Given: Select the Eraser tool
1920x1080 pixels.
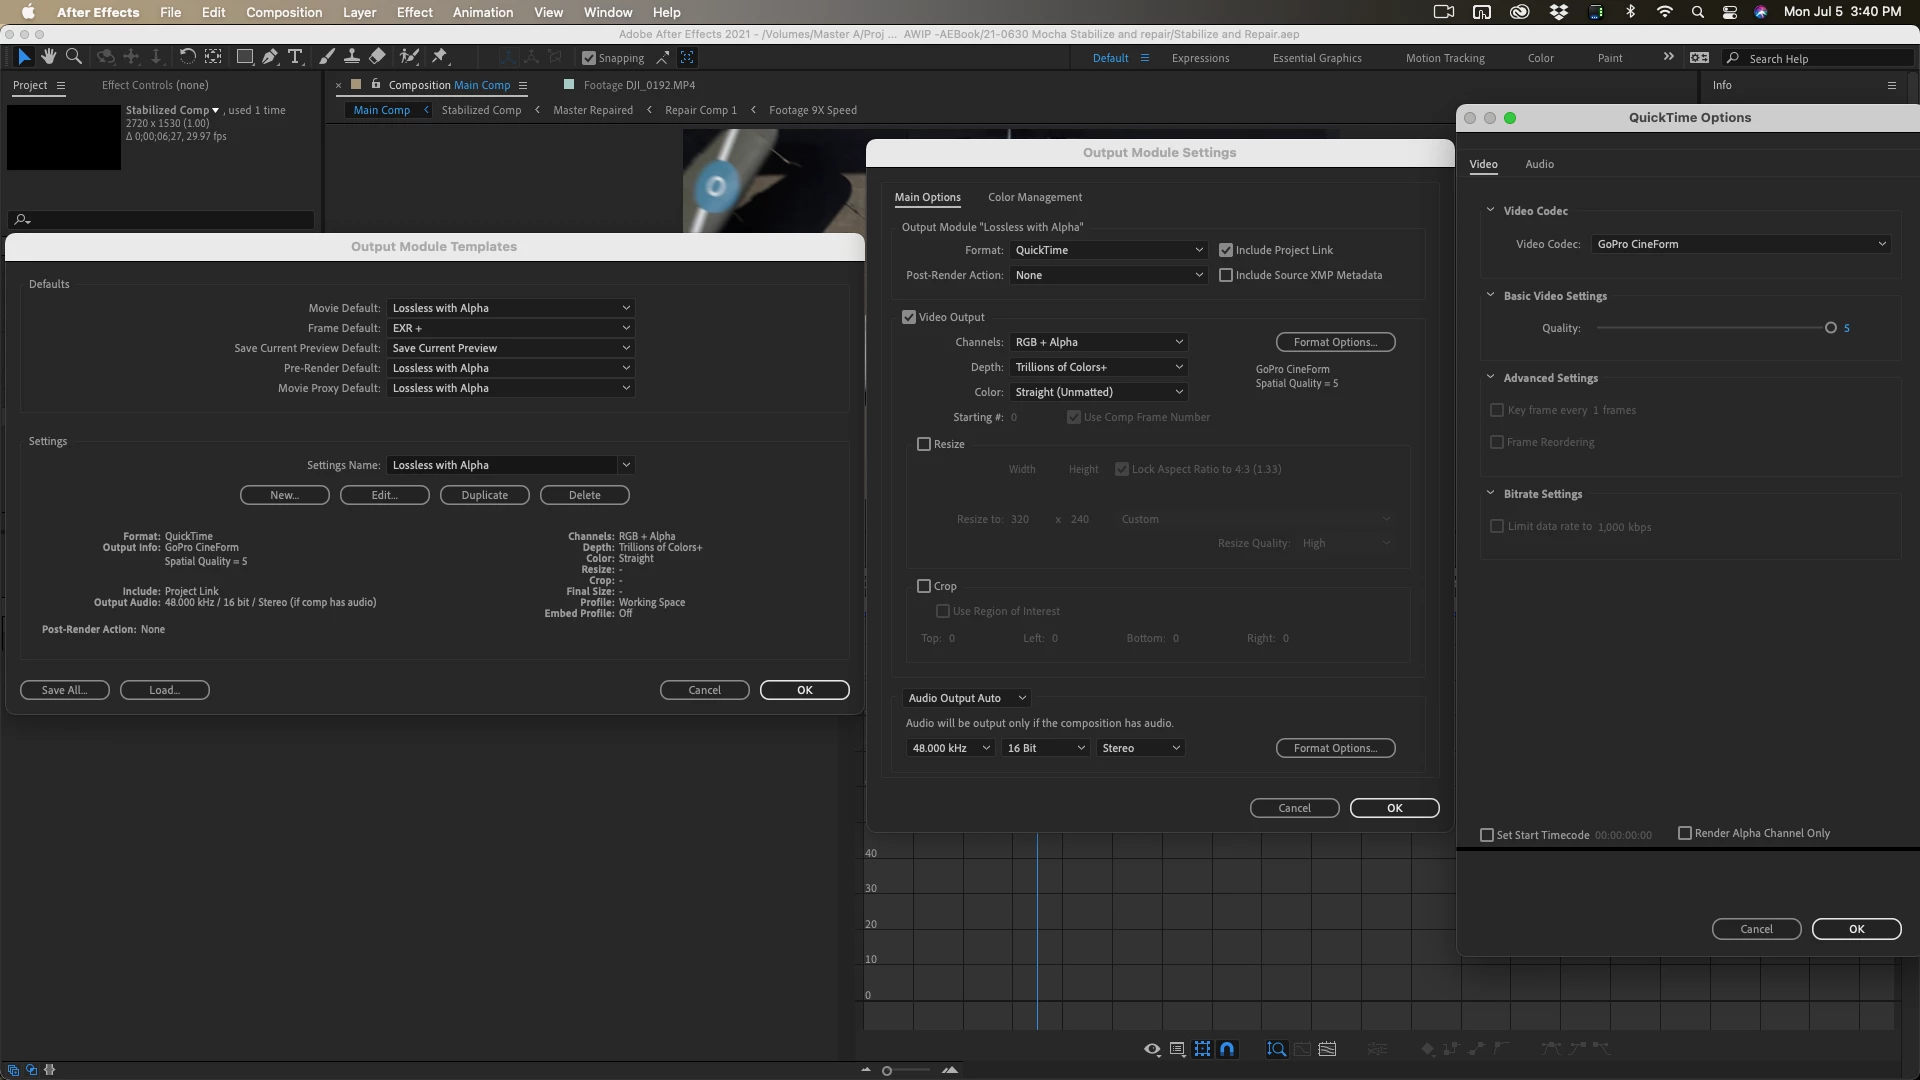Looking at the screenshot, I should (x=377, y=57).
